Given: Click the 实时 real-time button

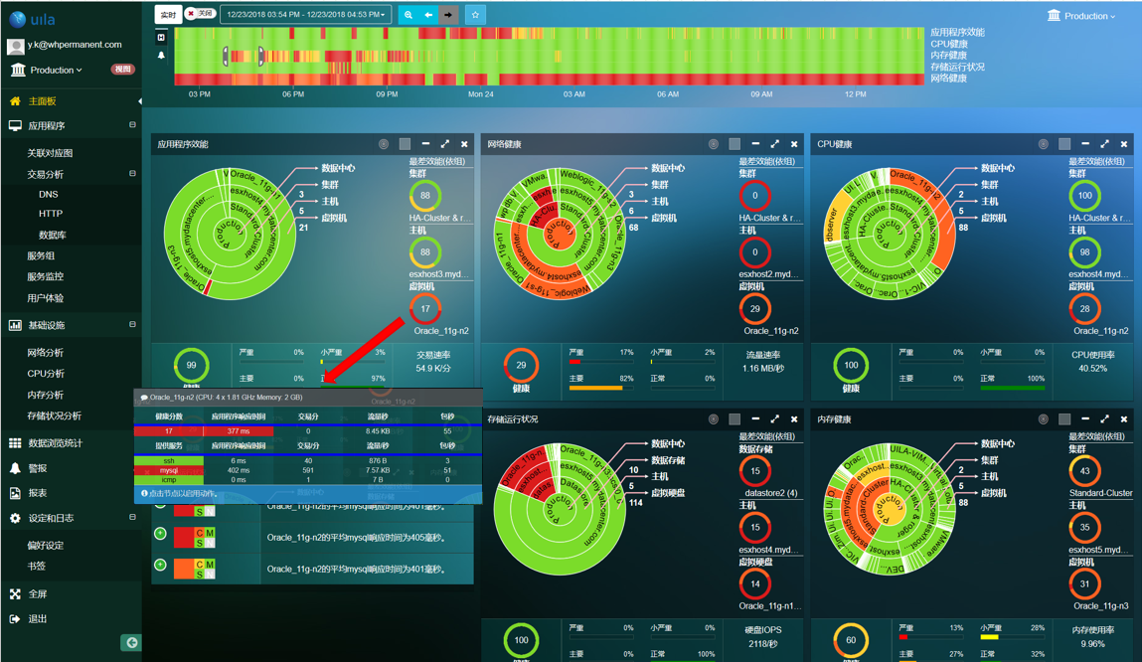Looking at the screenshot, I should [168, 15].
